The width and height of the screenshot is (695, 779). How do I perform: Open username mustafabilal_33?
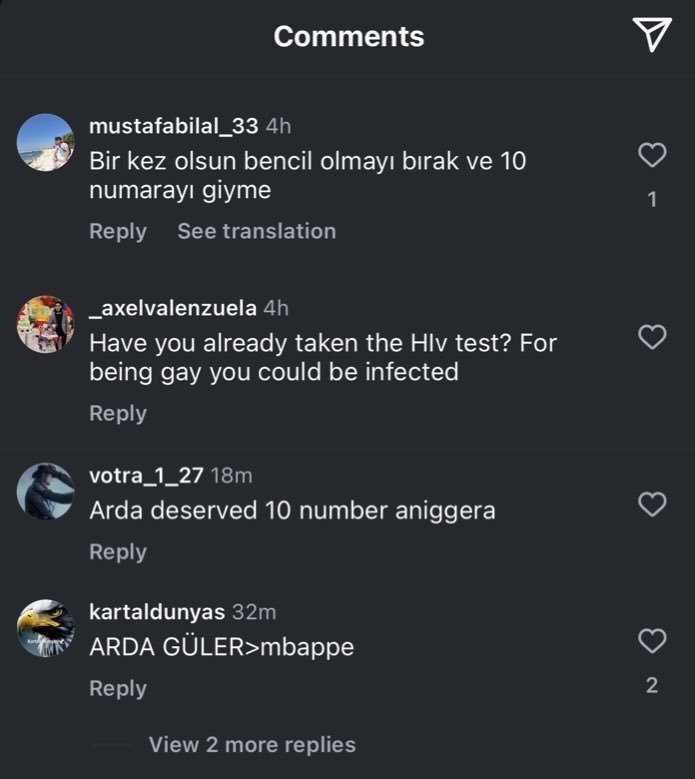(x=174, y=126)
